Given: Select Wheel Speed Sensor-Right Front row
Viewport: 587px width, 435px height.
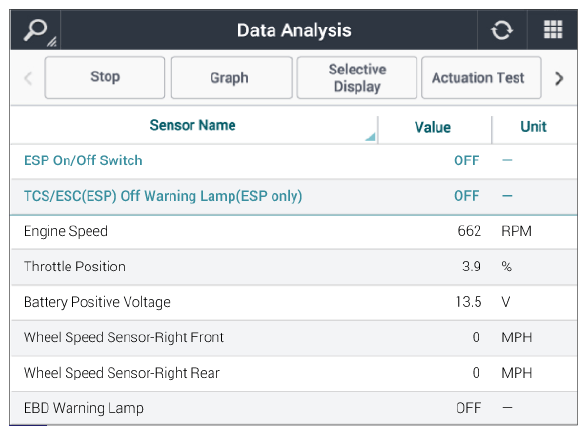Looking at the screenshot, I should (294, 338).
